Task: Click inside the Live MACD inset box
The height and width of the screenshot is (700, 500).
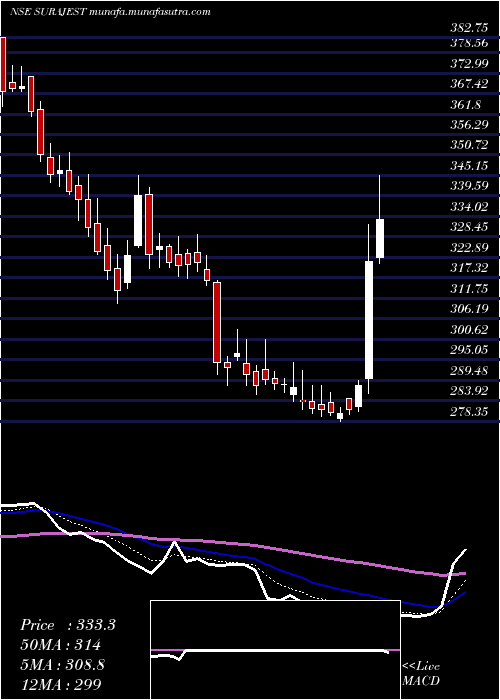Action: pos(275,650)
